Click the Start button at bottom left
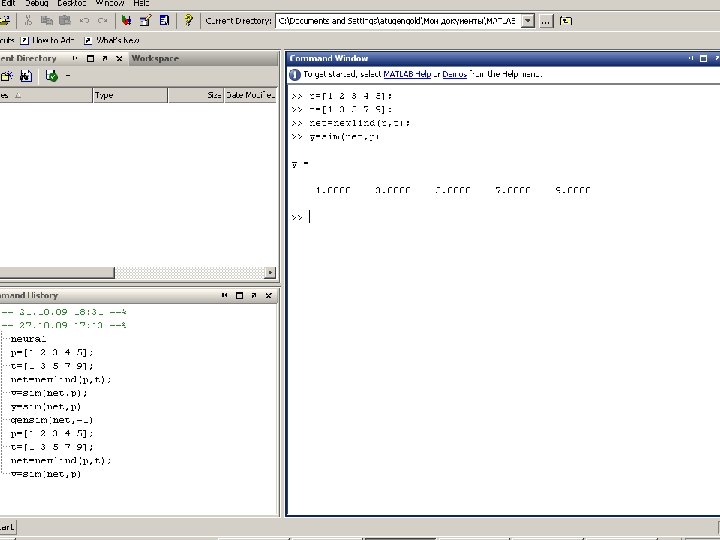The image size is (720, 540). 7,527
